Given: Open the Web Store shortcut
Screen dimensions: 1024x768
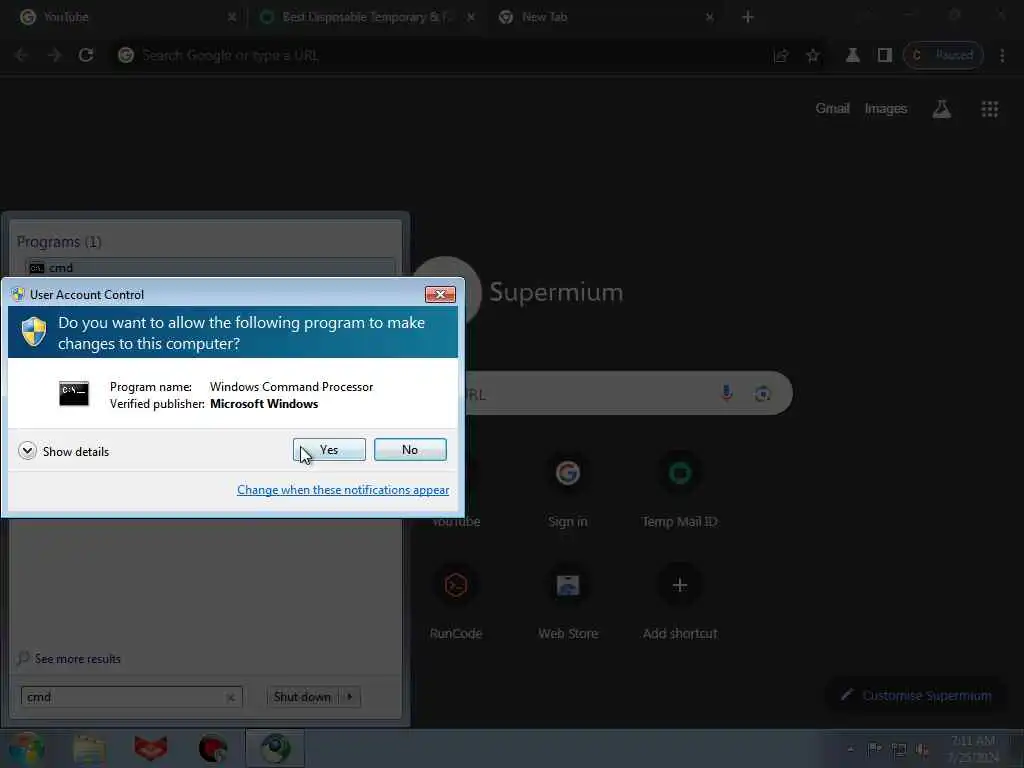Looking at the screenshot, I should (x=568, y=601).
